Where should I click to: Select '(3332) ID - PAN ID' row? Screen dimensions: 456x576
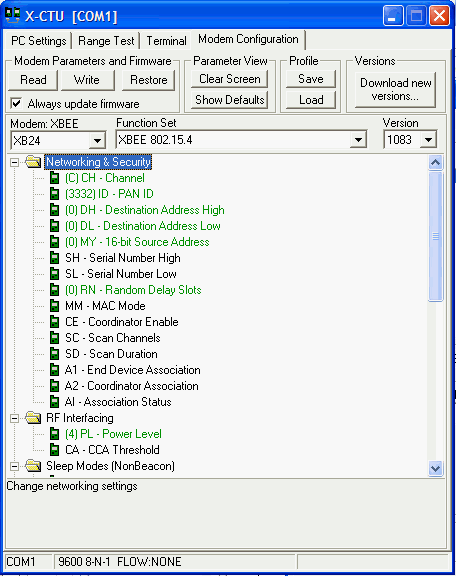coord(109,194)
